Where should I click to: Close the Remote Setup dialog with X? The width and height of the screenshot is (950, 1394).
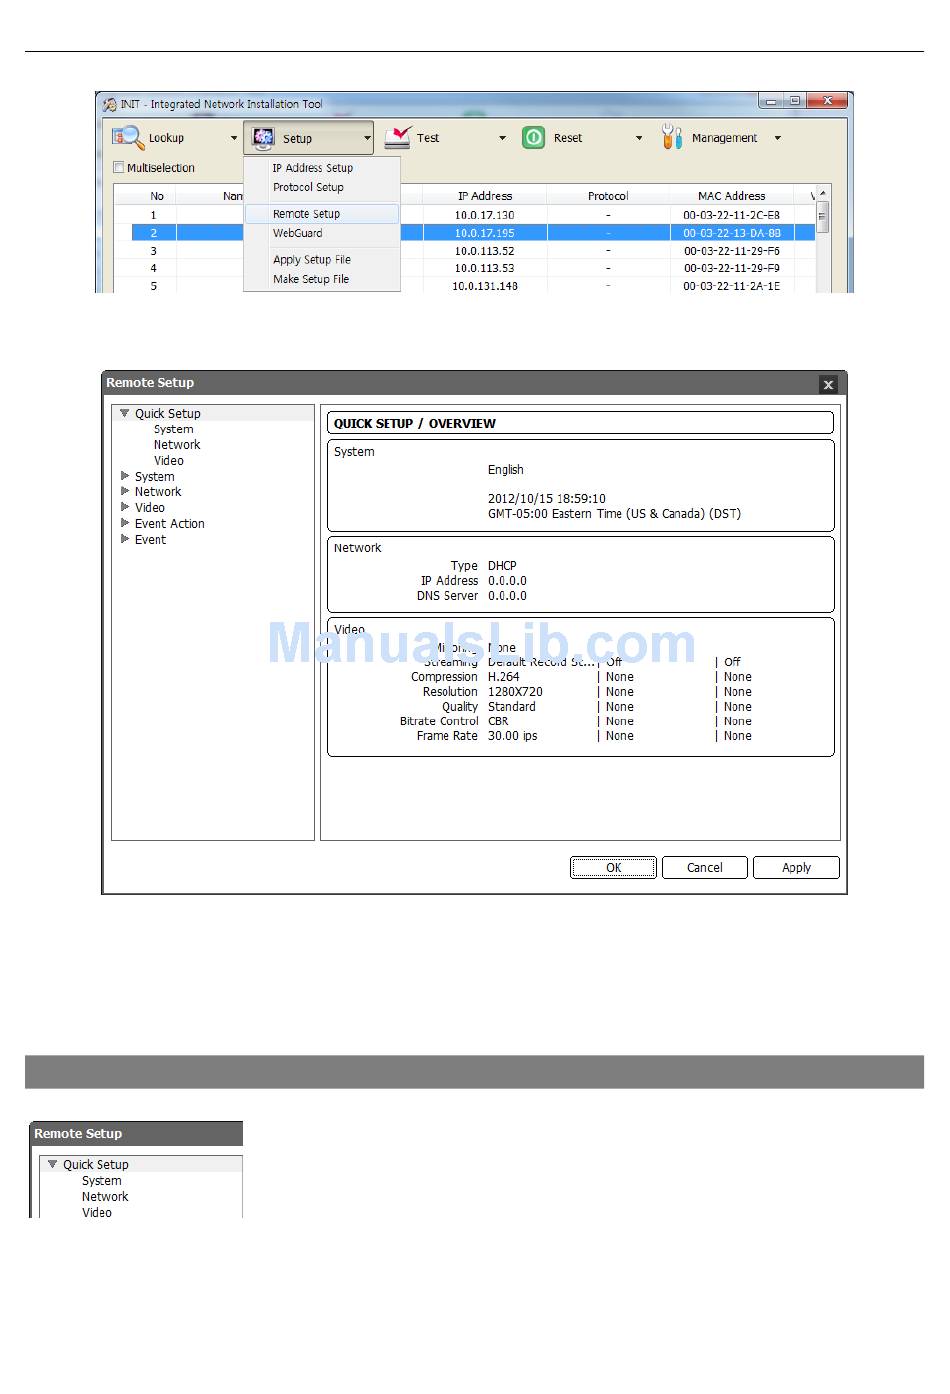828,384
